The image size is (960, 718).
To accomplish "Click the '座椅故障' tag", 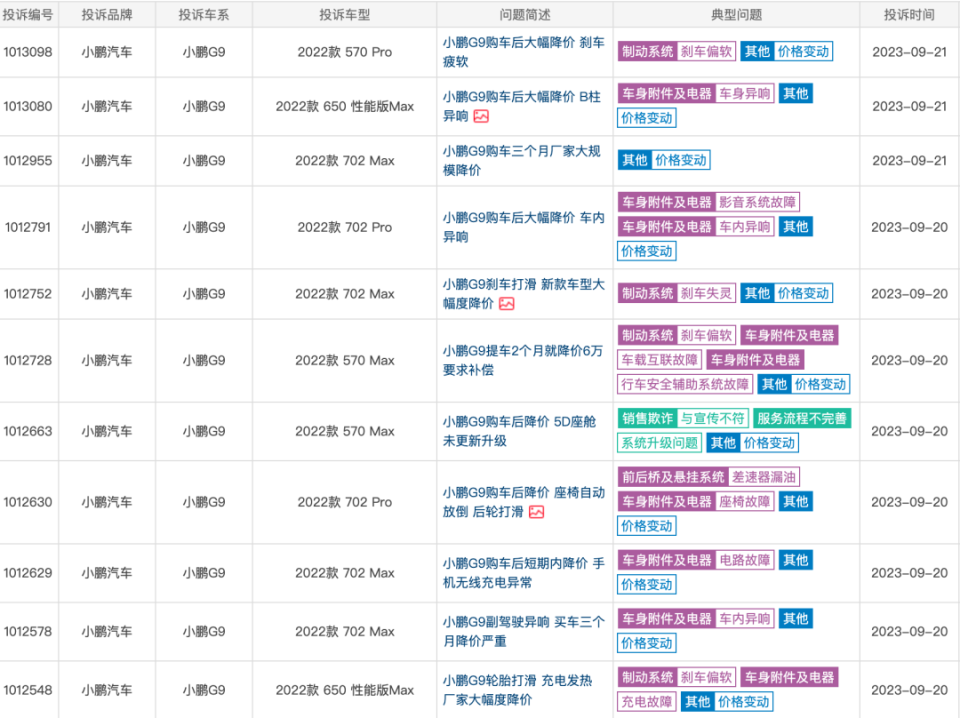I will [x=744, y=502].
